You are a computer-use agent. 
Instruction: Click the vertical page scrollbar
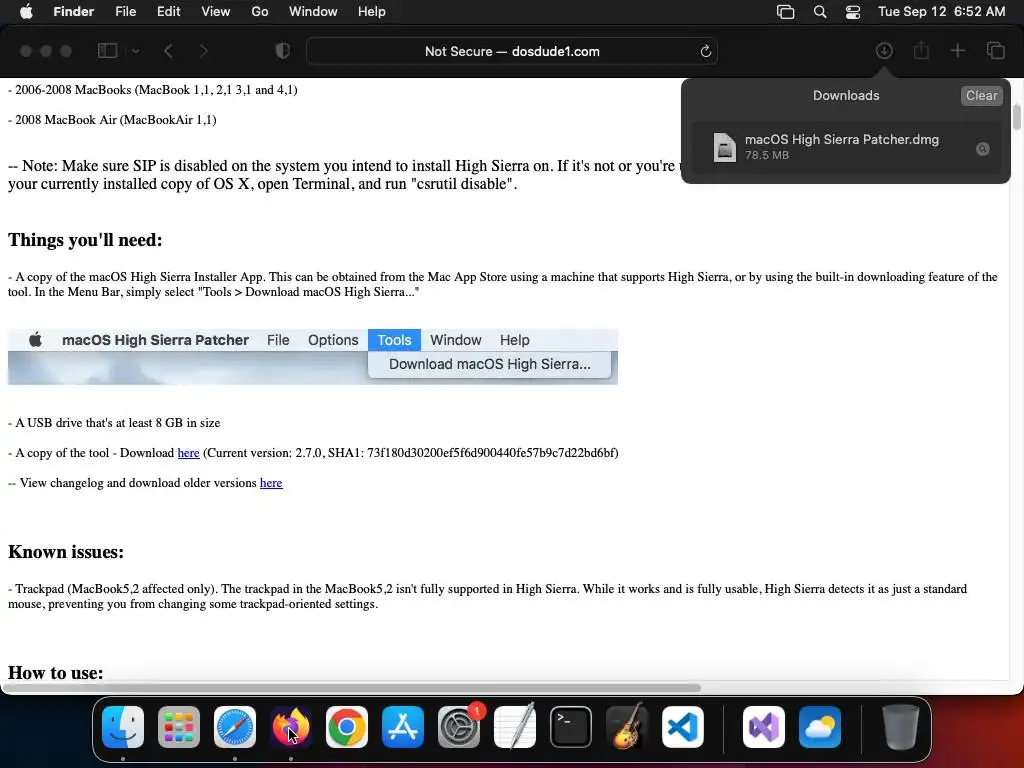pos(1017,117)
